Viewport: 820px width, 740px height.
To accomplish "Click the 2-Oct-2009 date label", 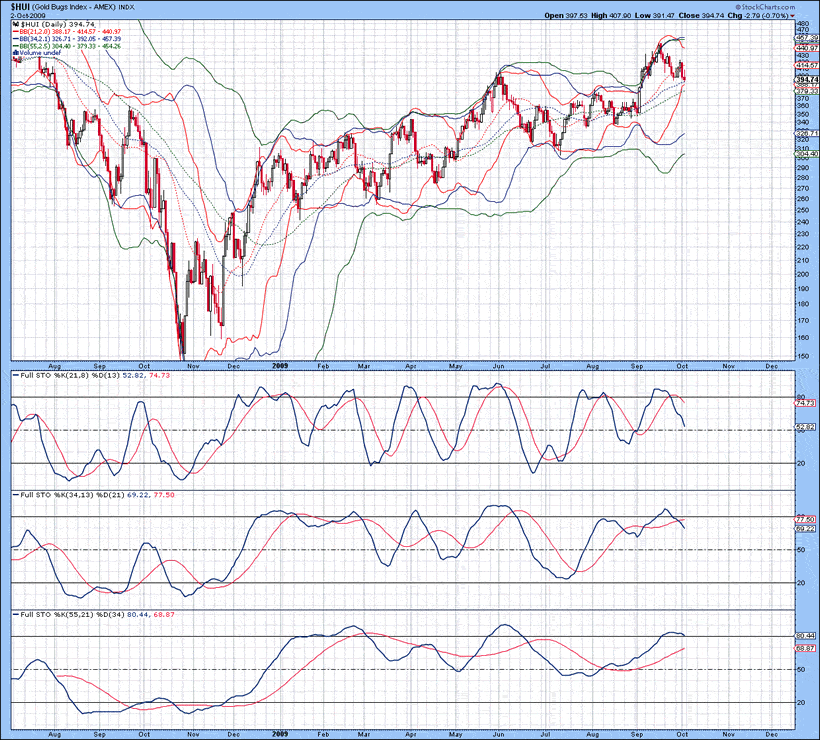I will pos(28,16).
